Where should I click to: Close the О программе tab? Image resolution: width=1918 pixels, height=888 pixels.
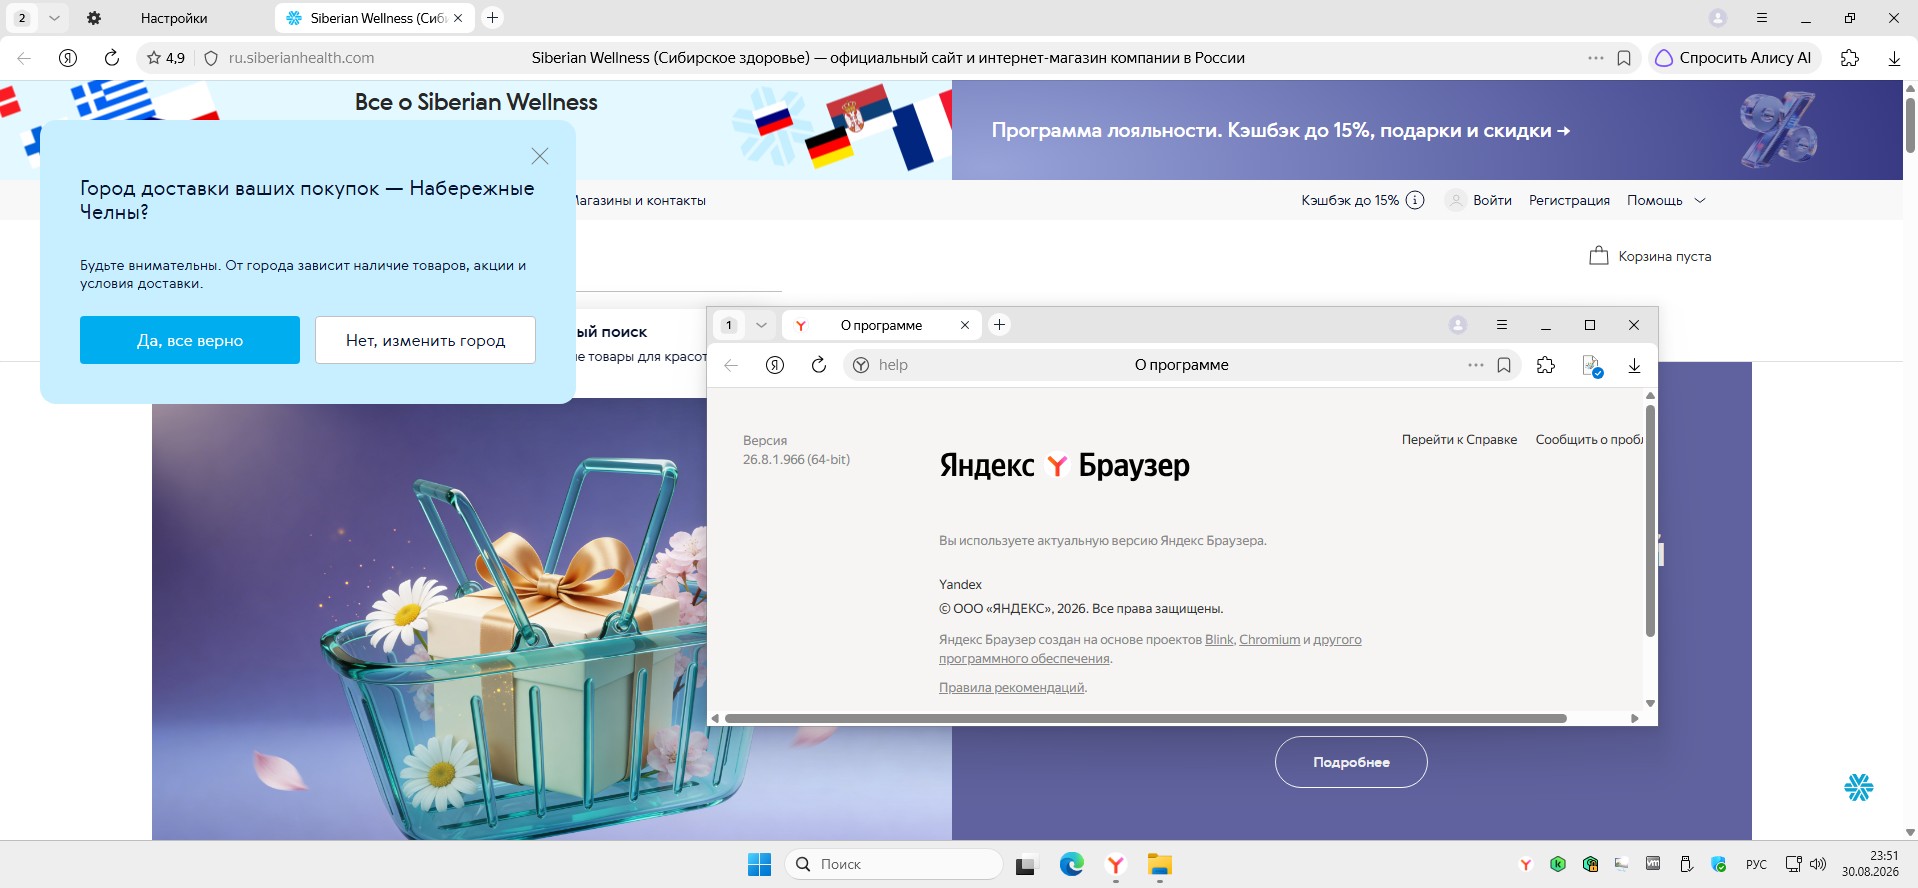[965, 325]
